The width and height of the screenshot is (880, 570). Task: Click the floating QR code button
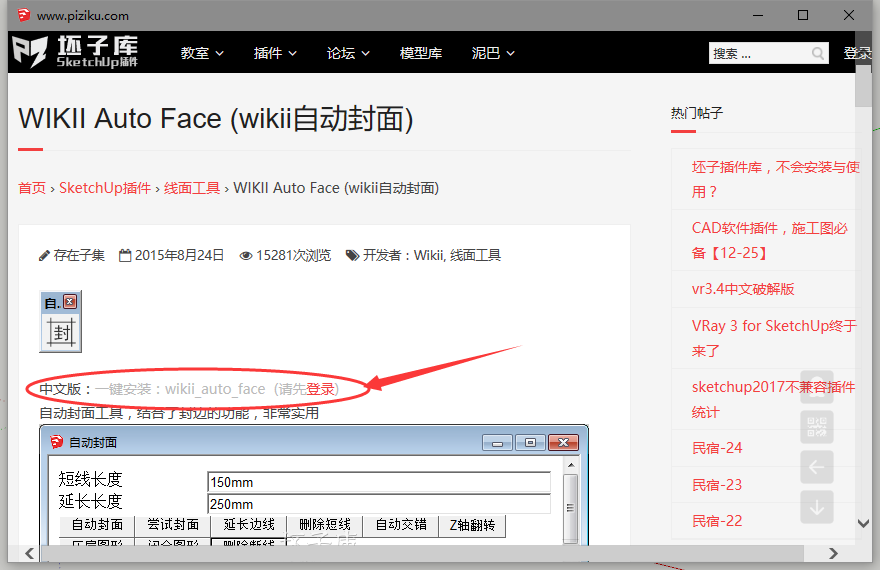817,428
